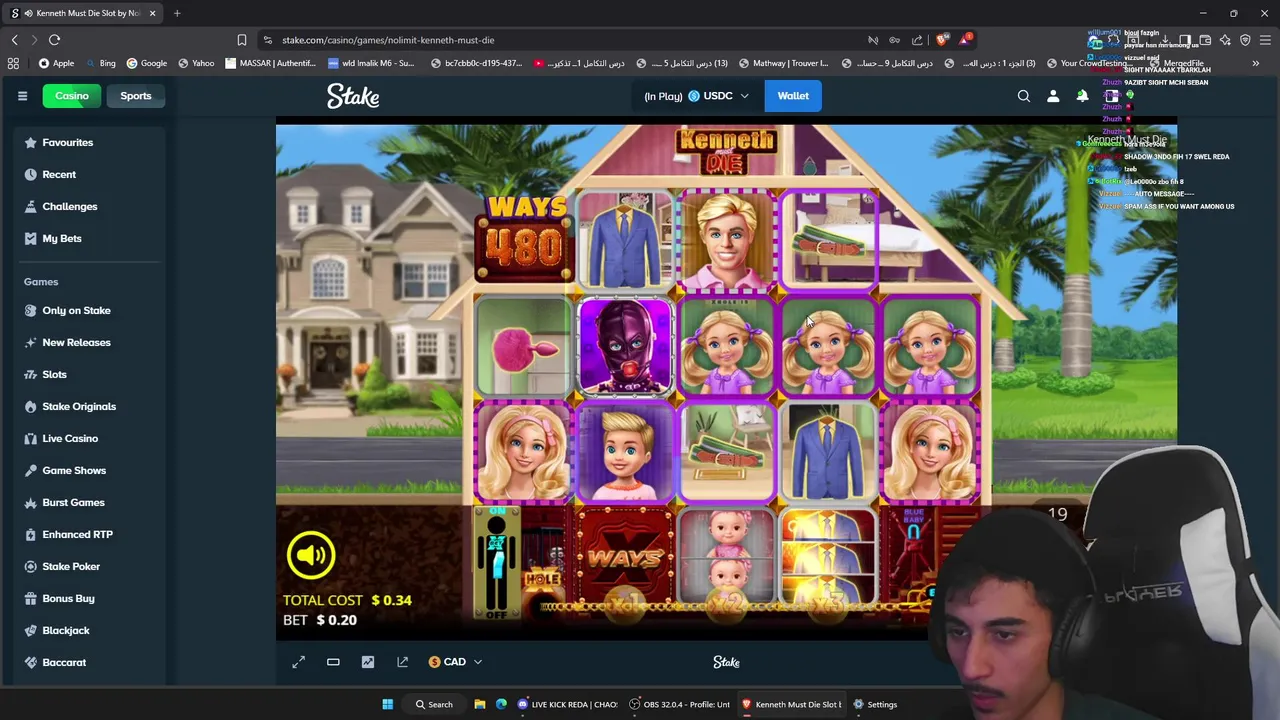The width and height of the screenshot is (1280, 720).
Task: Open live stats chart icon
Action: click(x=367, y=662)
